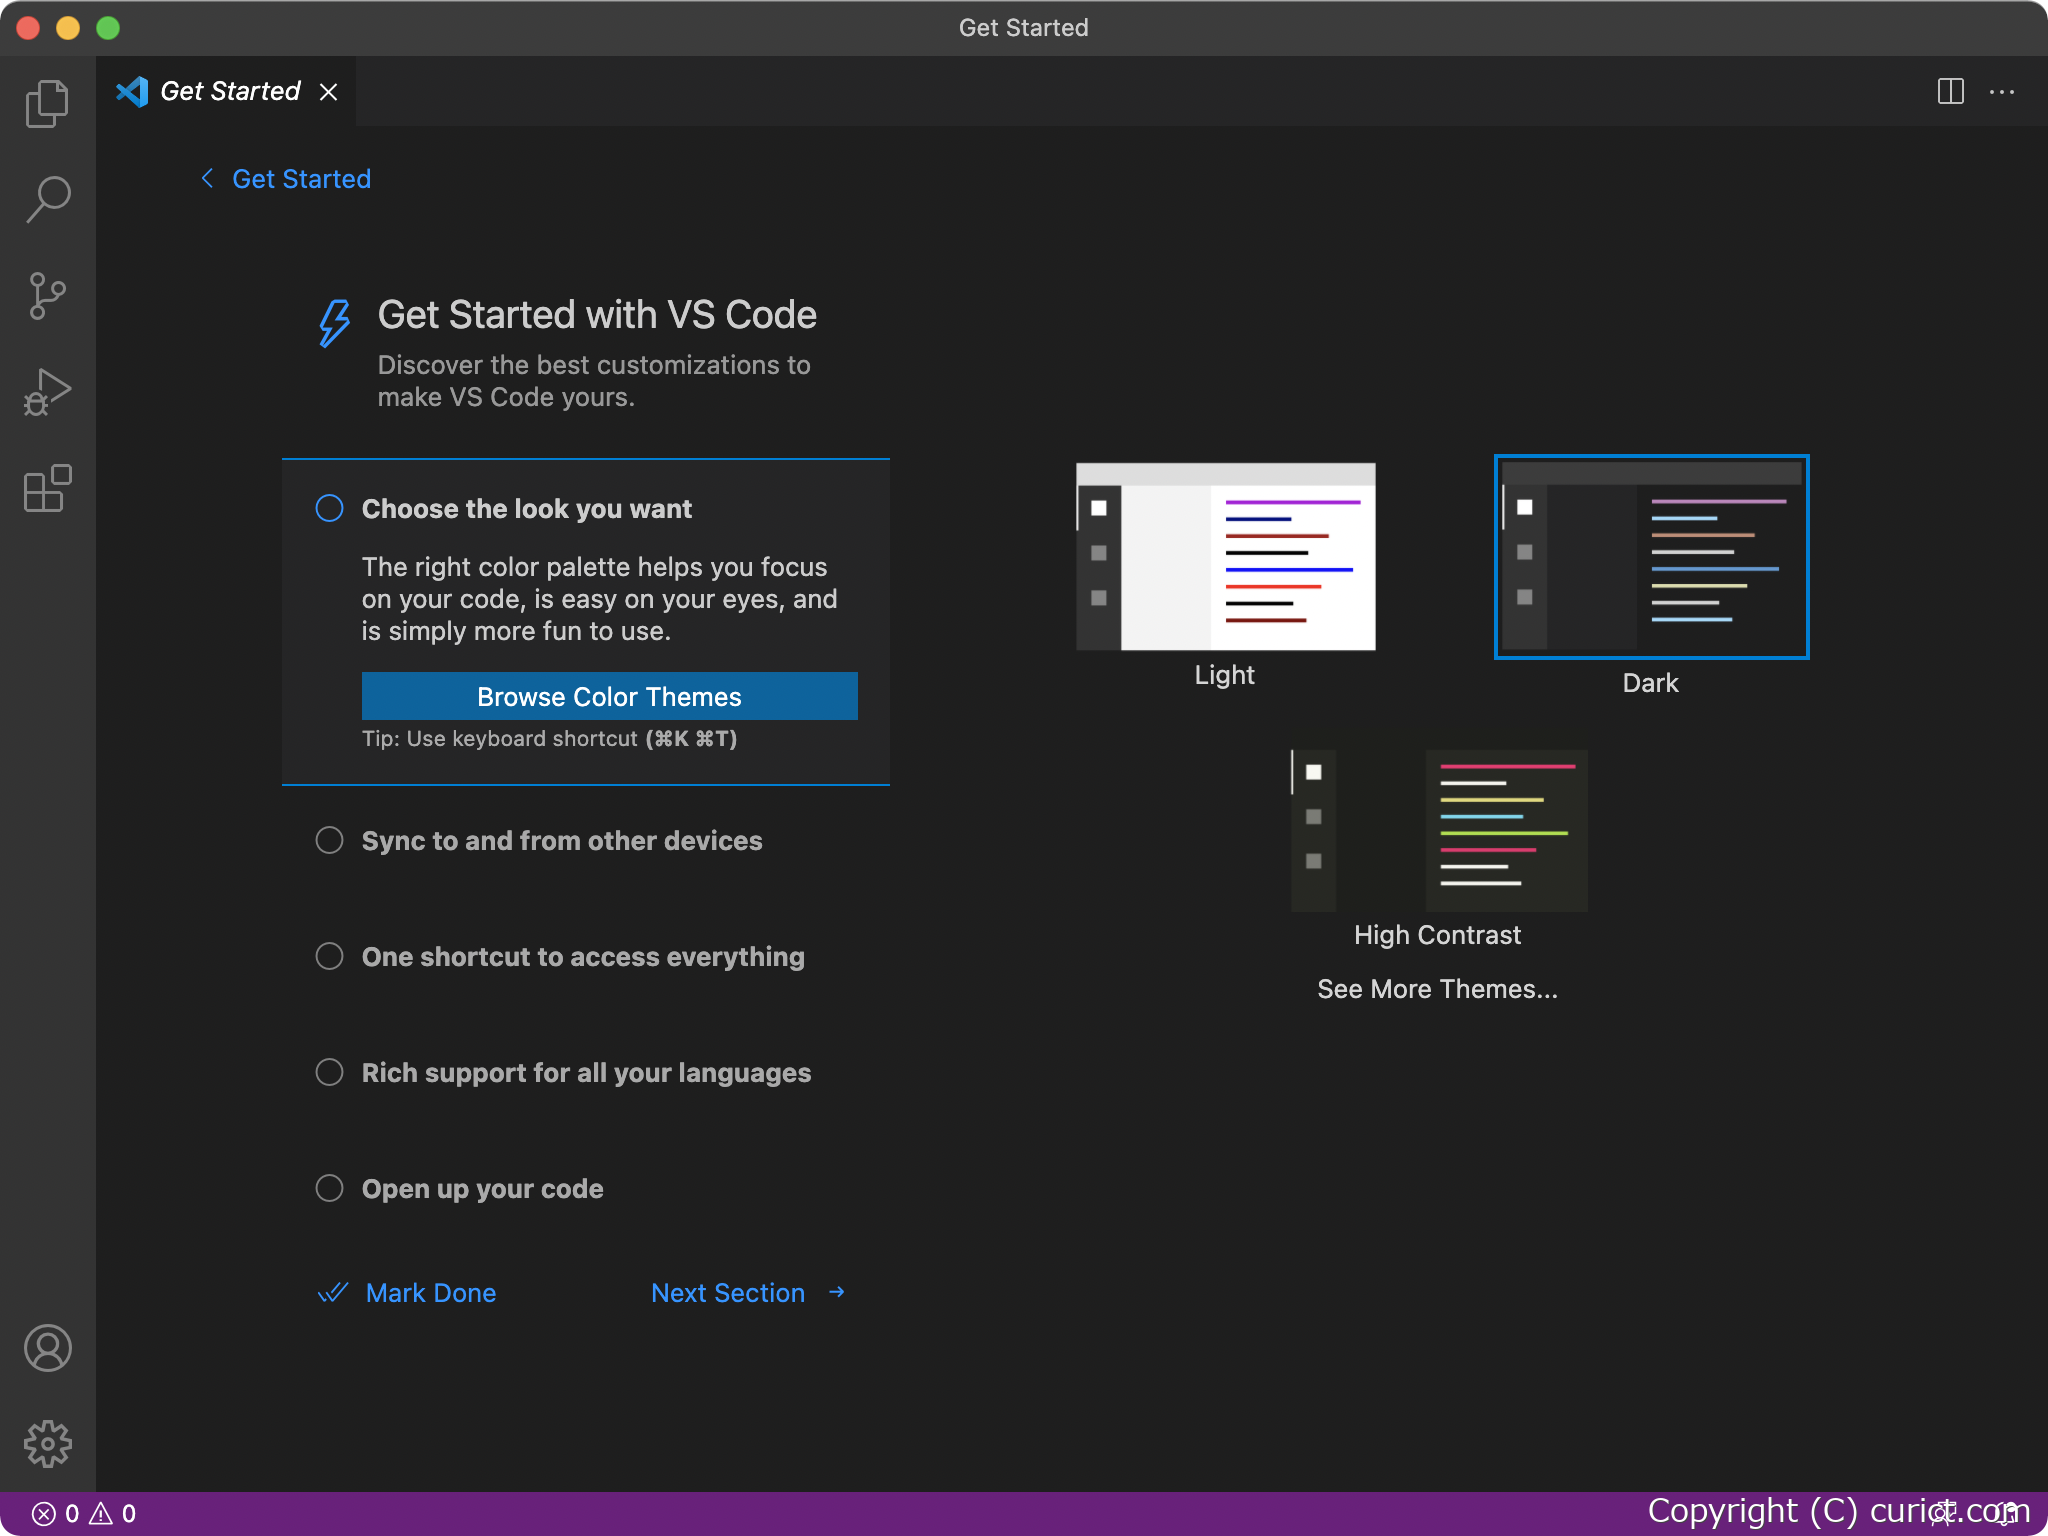Expand the 'Rich support for all your languages' step
This screenshot has height=1536, width=2048.
pos(329,1072)
